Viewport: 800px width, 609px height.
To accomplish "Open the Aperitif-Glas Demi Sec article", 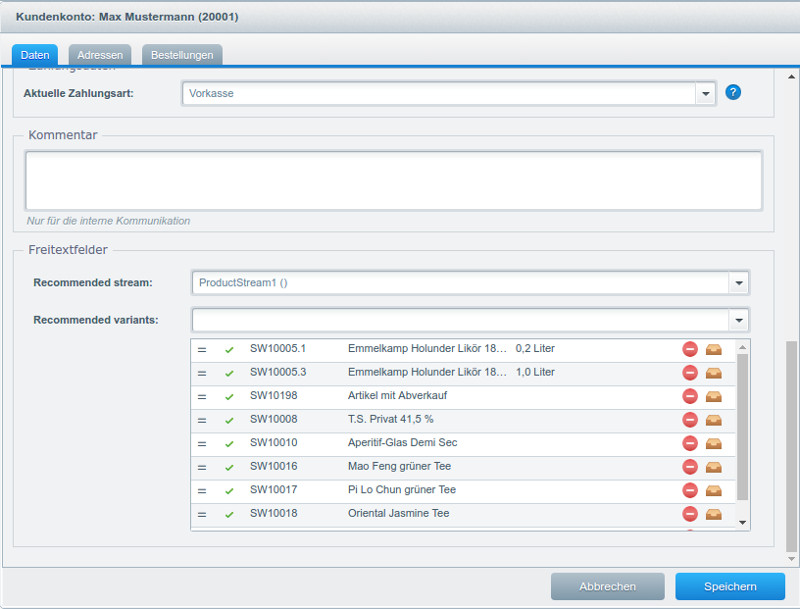I will [713, 443].
